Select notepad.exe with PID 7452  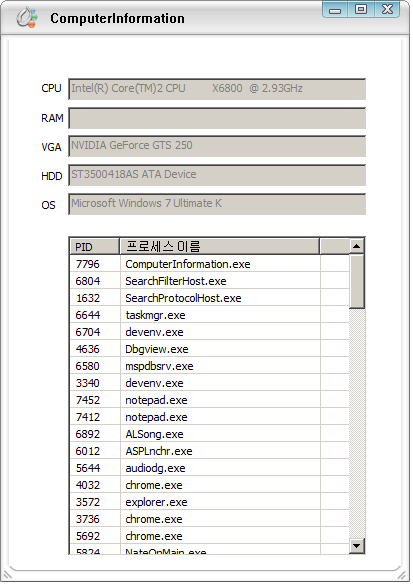[209, 400]
